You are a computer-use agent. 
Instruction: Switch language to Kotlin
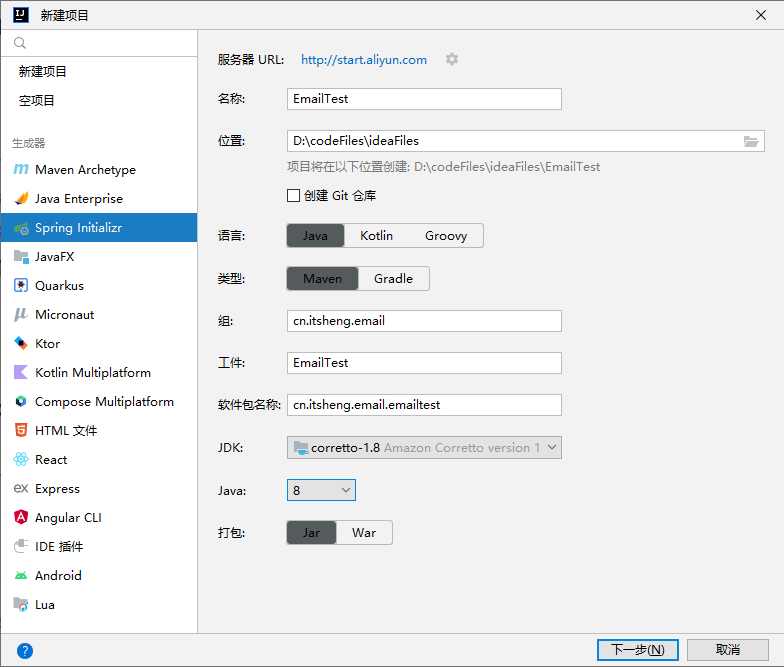(376, 236)
